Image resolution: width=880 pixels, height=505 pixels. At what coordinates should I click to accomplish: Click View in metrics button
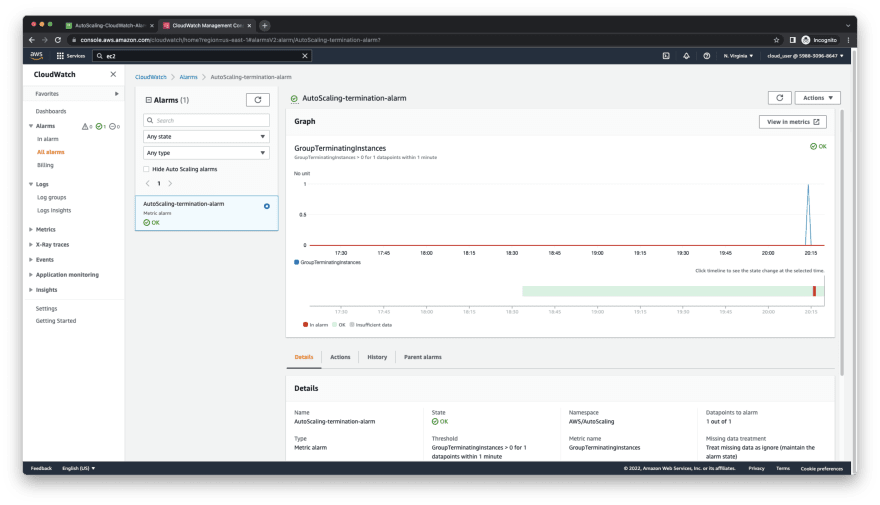coord(792,122)
